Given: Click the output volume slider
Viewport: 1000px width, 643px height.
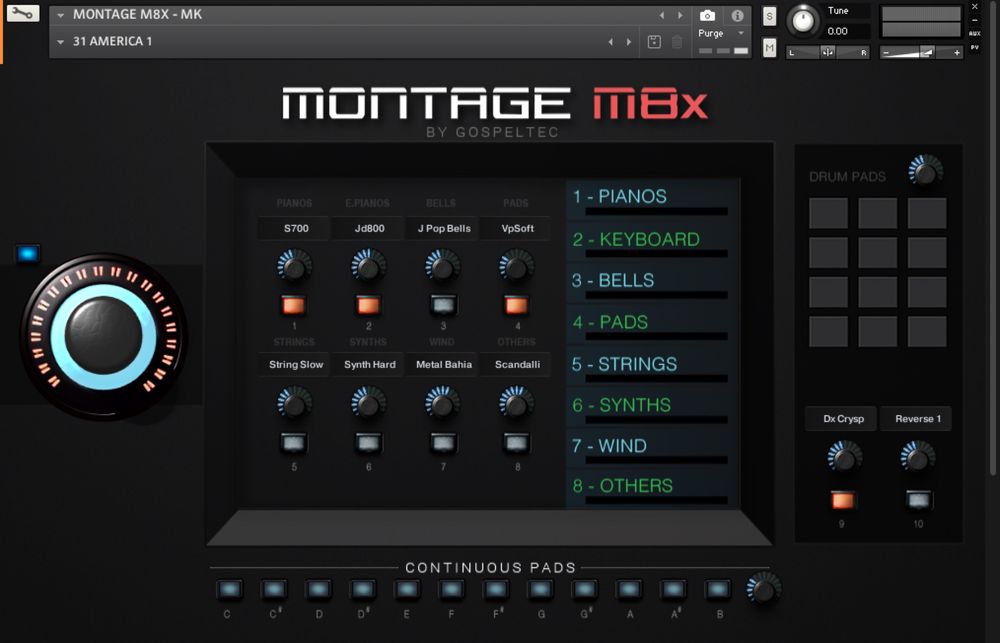Looking at the screenshot, I should coord(920,53).
